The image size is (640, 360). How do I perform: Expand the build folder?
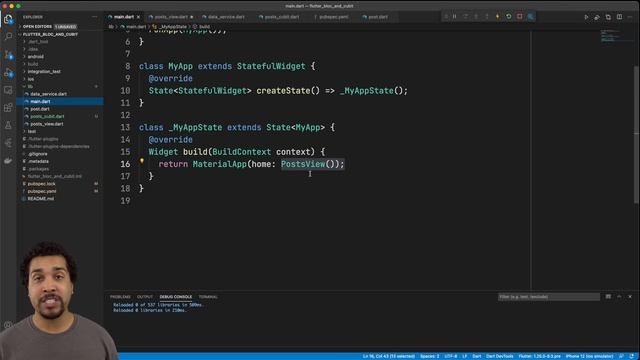click(33, 64)
